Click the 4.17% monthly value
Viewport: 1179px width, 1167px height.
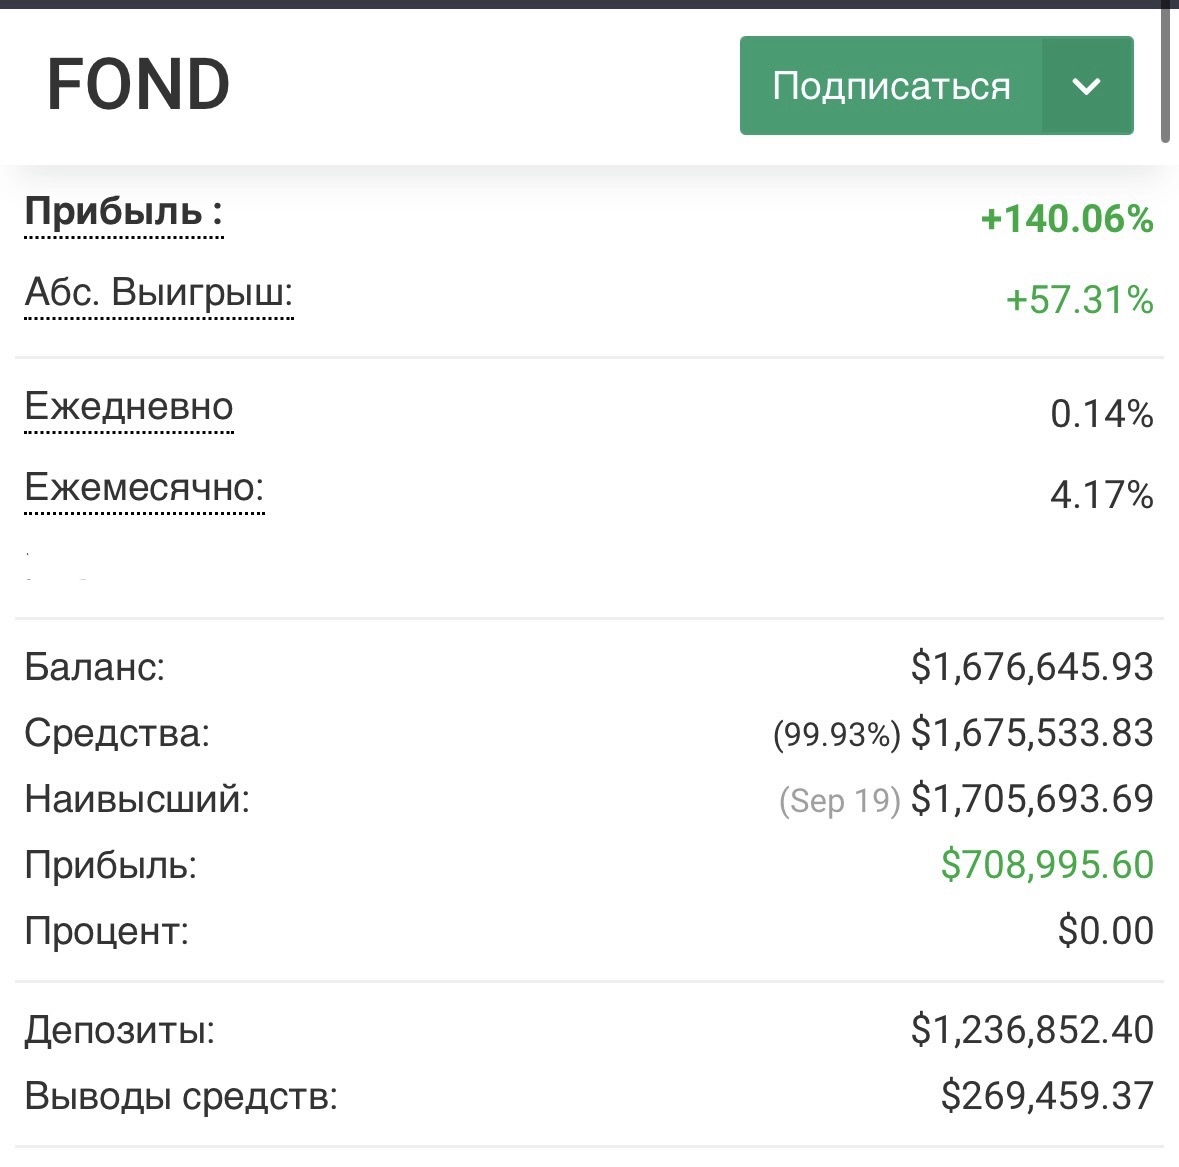[x=1101, y=495]
